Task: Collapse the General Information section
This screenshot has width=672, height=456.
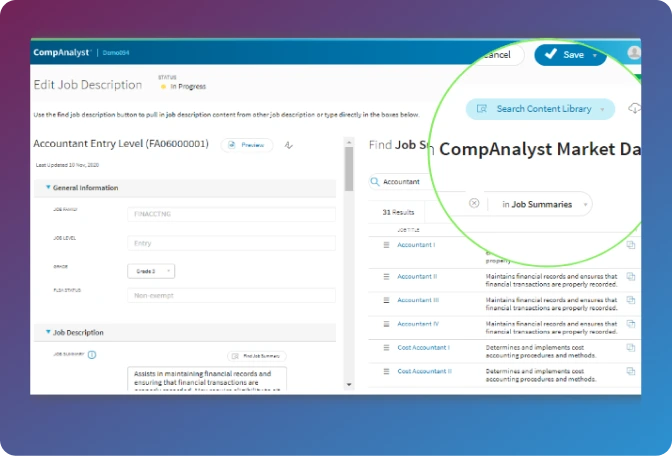Action: (48, 187)
